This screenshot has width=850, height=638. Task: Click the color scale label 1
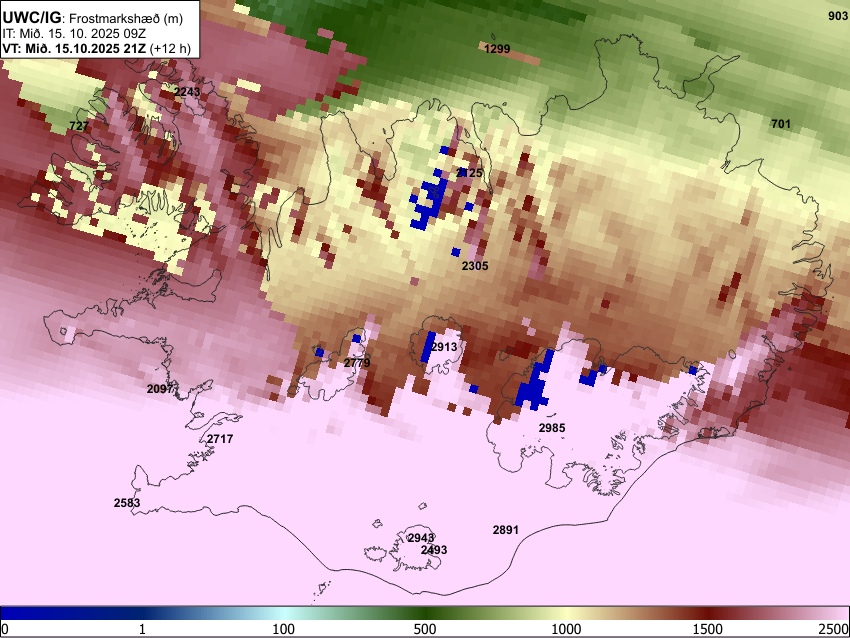click(x=142, y=629)
